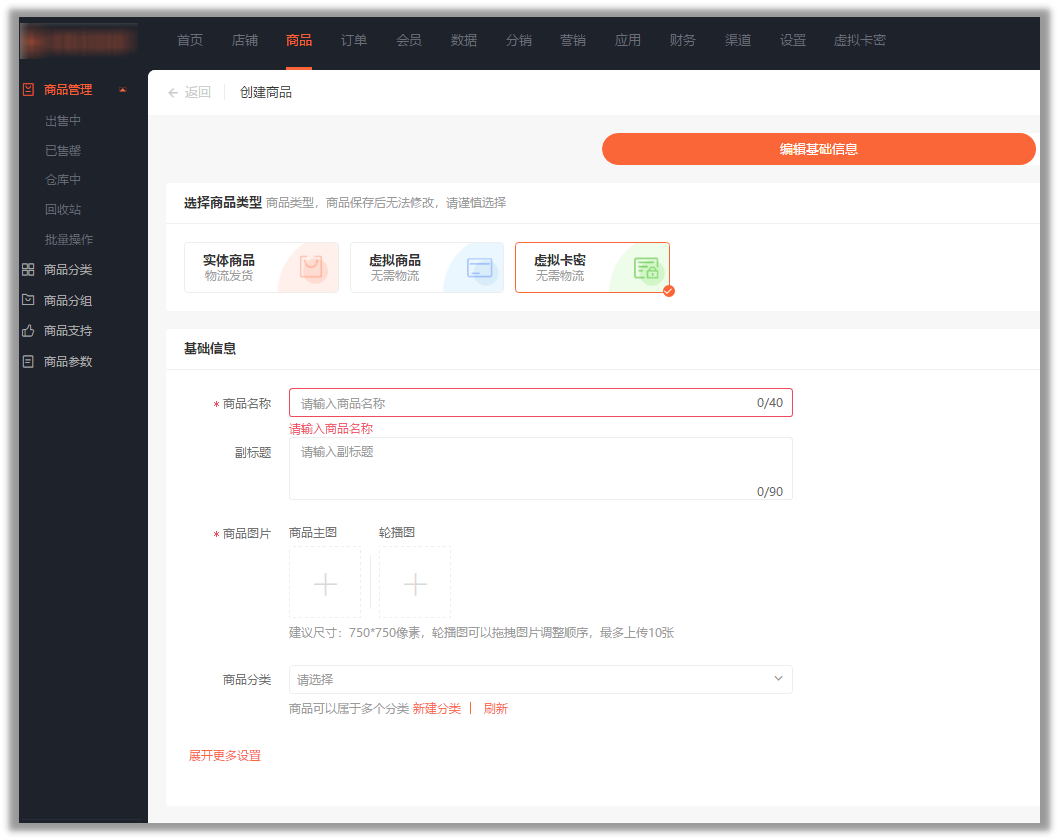Screen dimensions: 1059x840
Task: Expand 展开更多设置 section
Action: tap(225, 756)
